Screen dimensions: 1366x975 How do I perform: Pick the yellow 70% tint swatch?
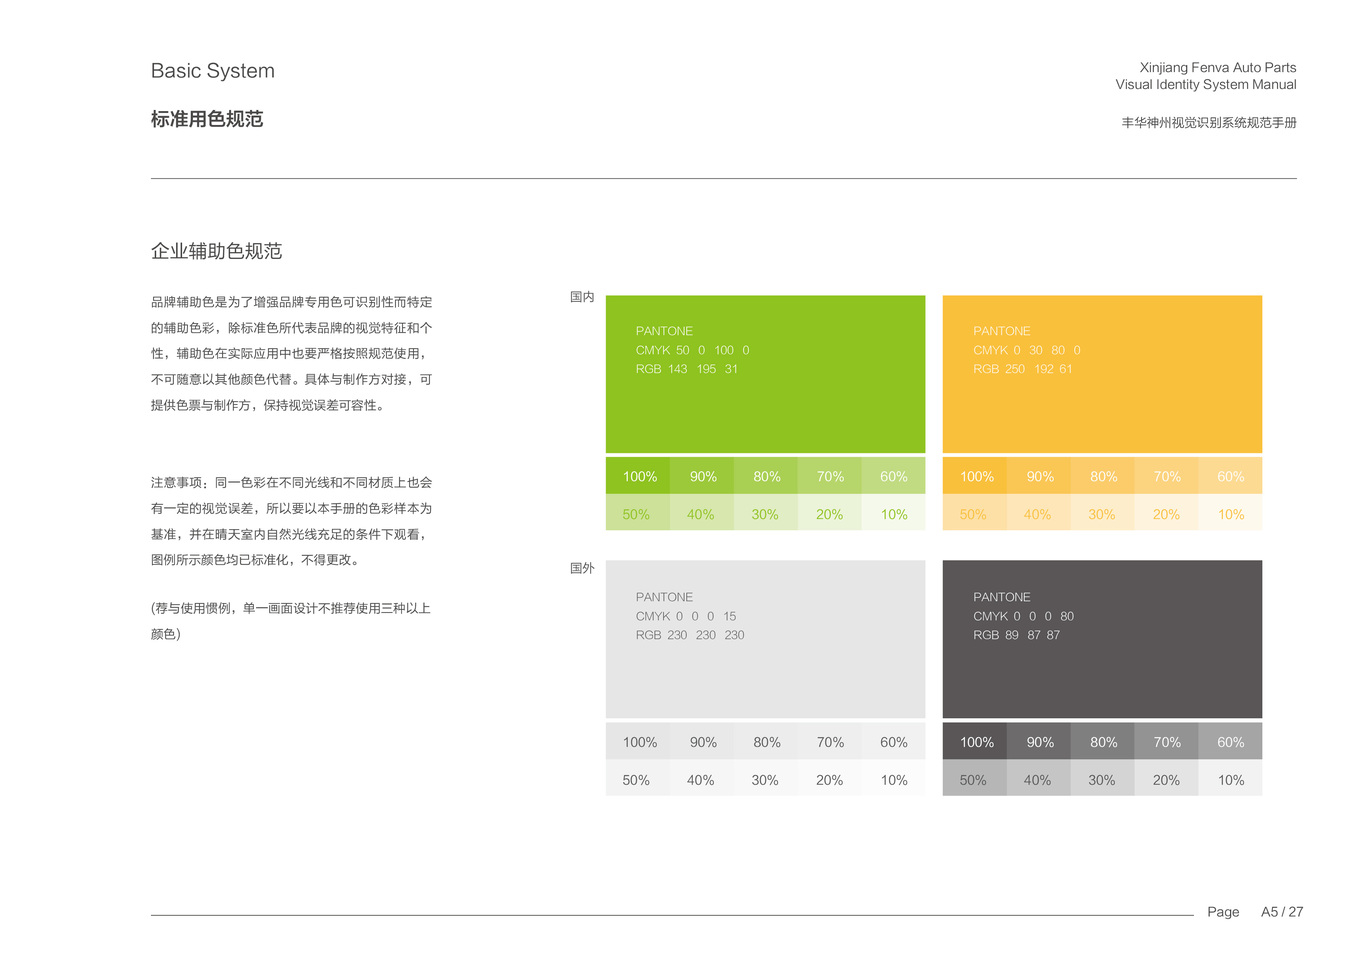click(x=1167, y=476)
